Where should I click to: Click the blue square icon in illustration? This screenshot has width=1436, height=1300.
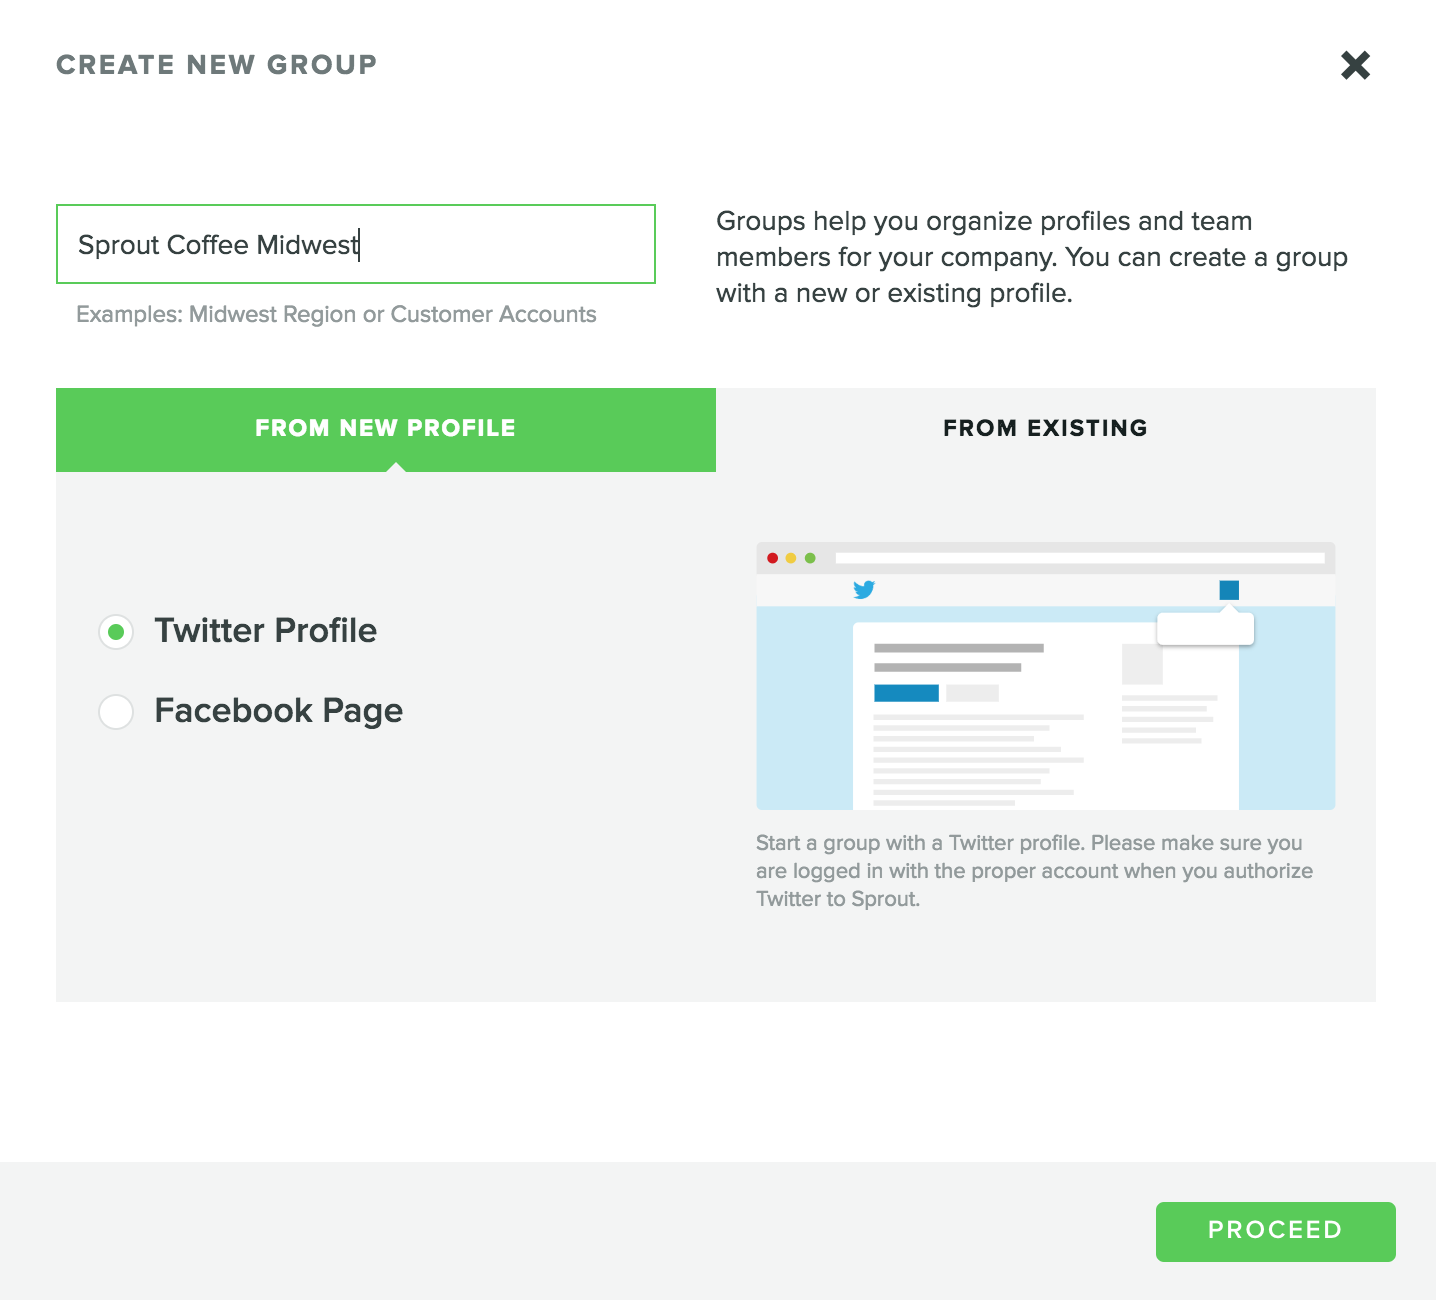pyautogui.click(x=1229, y=590)
